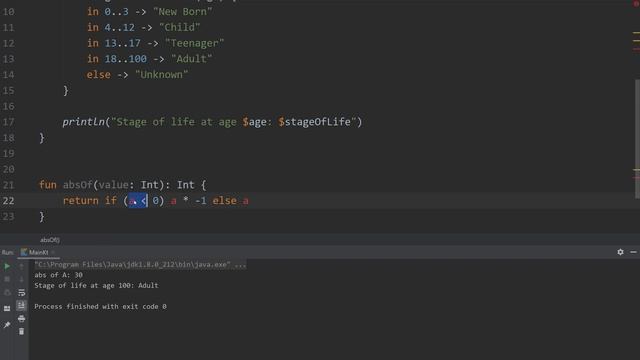Viewport: 640px width, 360px height.
Task: Click the Print console output icon
Action: coord(21,318)
